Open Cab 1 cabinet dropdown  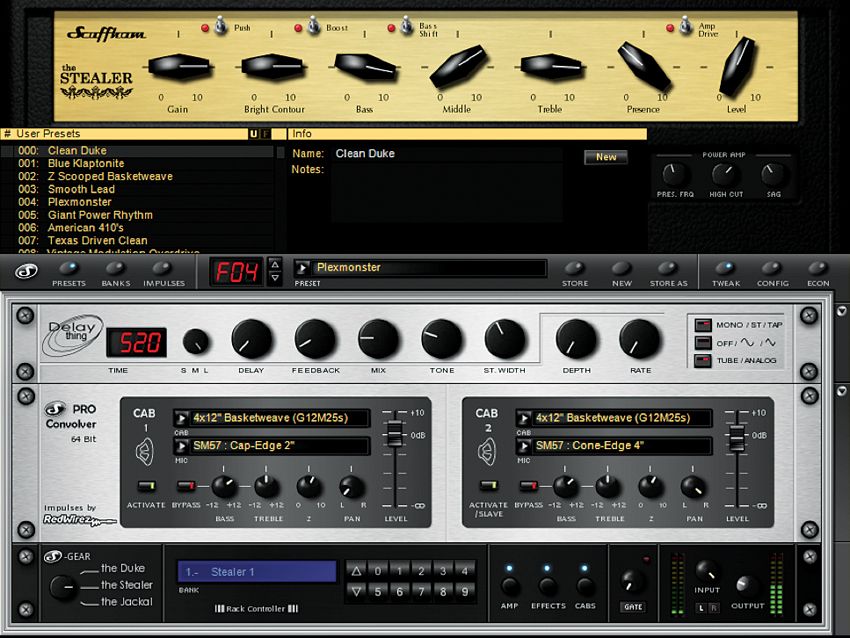(x=182, y=418)
